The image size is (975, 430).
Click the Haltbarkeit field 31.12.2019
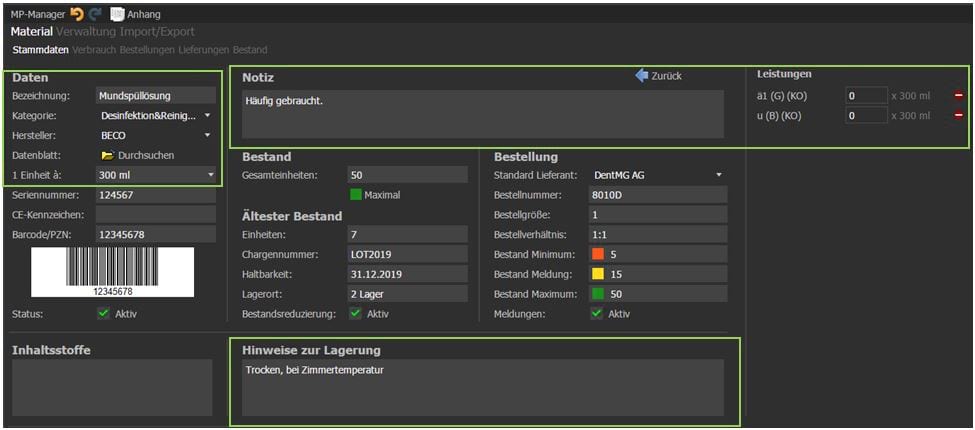click(x=407, y=274)
